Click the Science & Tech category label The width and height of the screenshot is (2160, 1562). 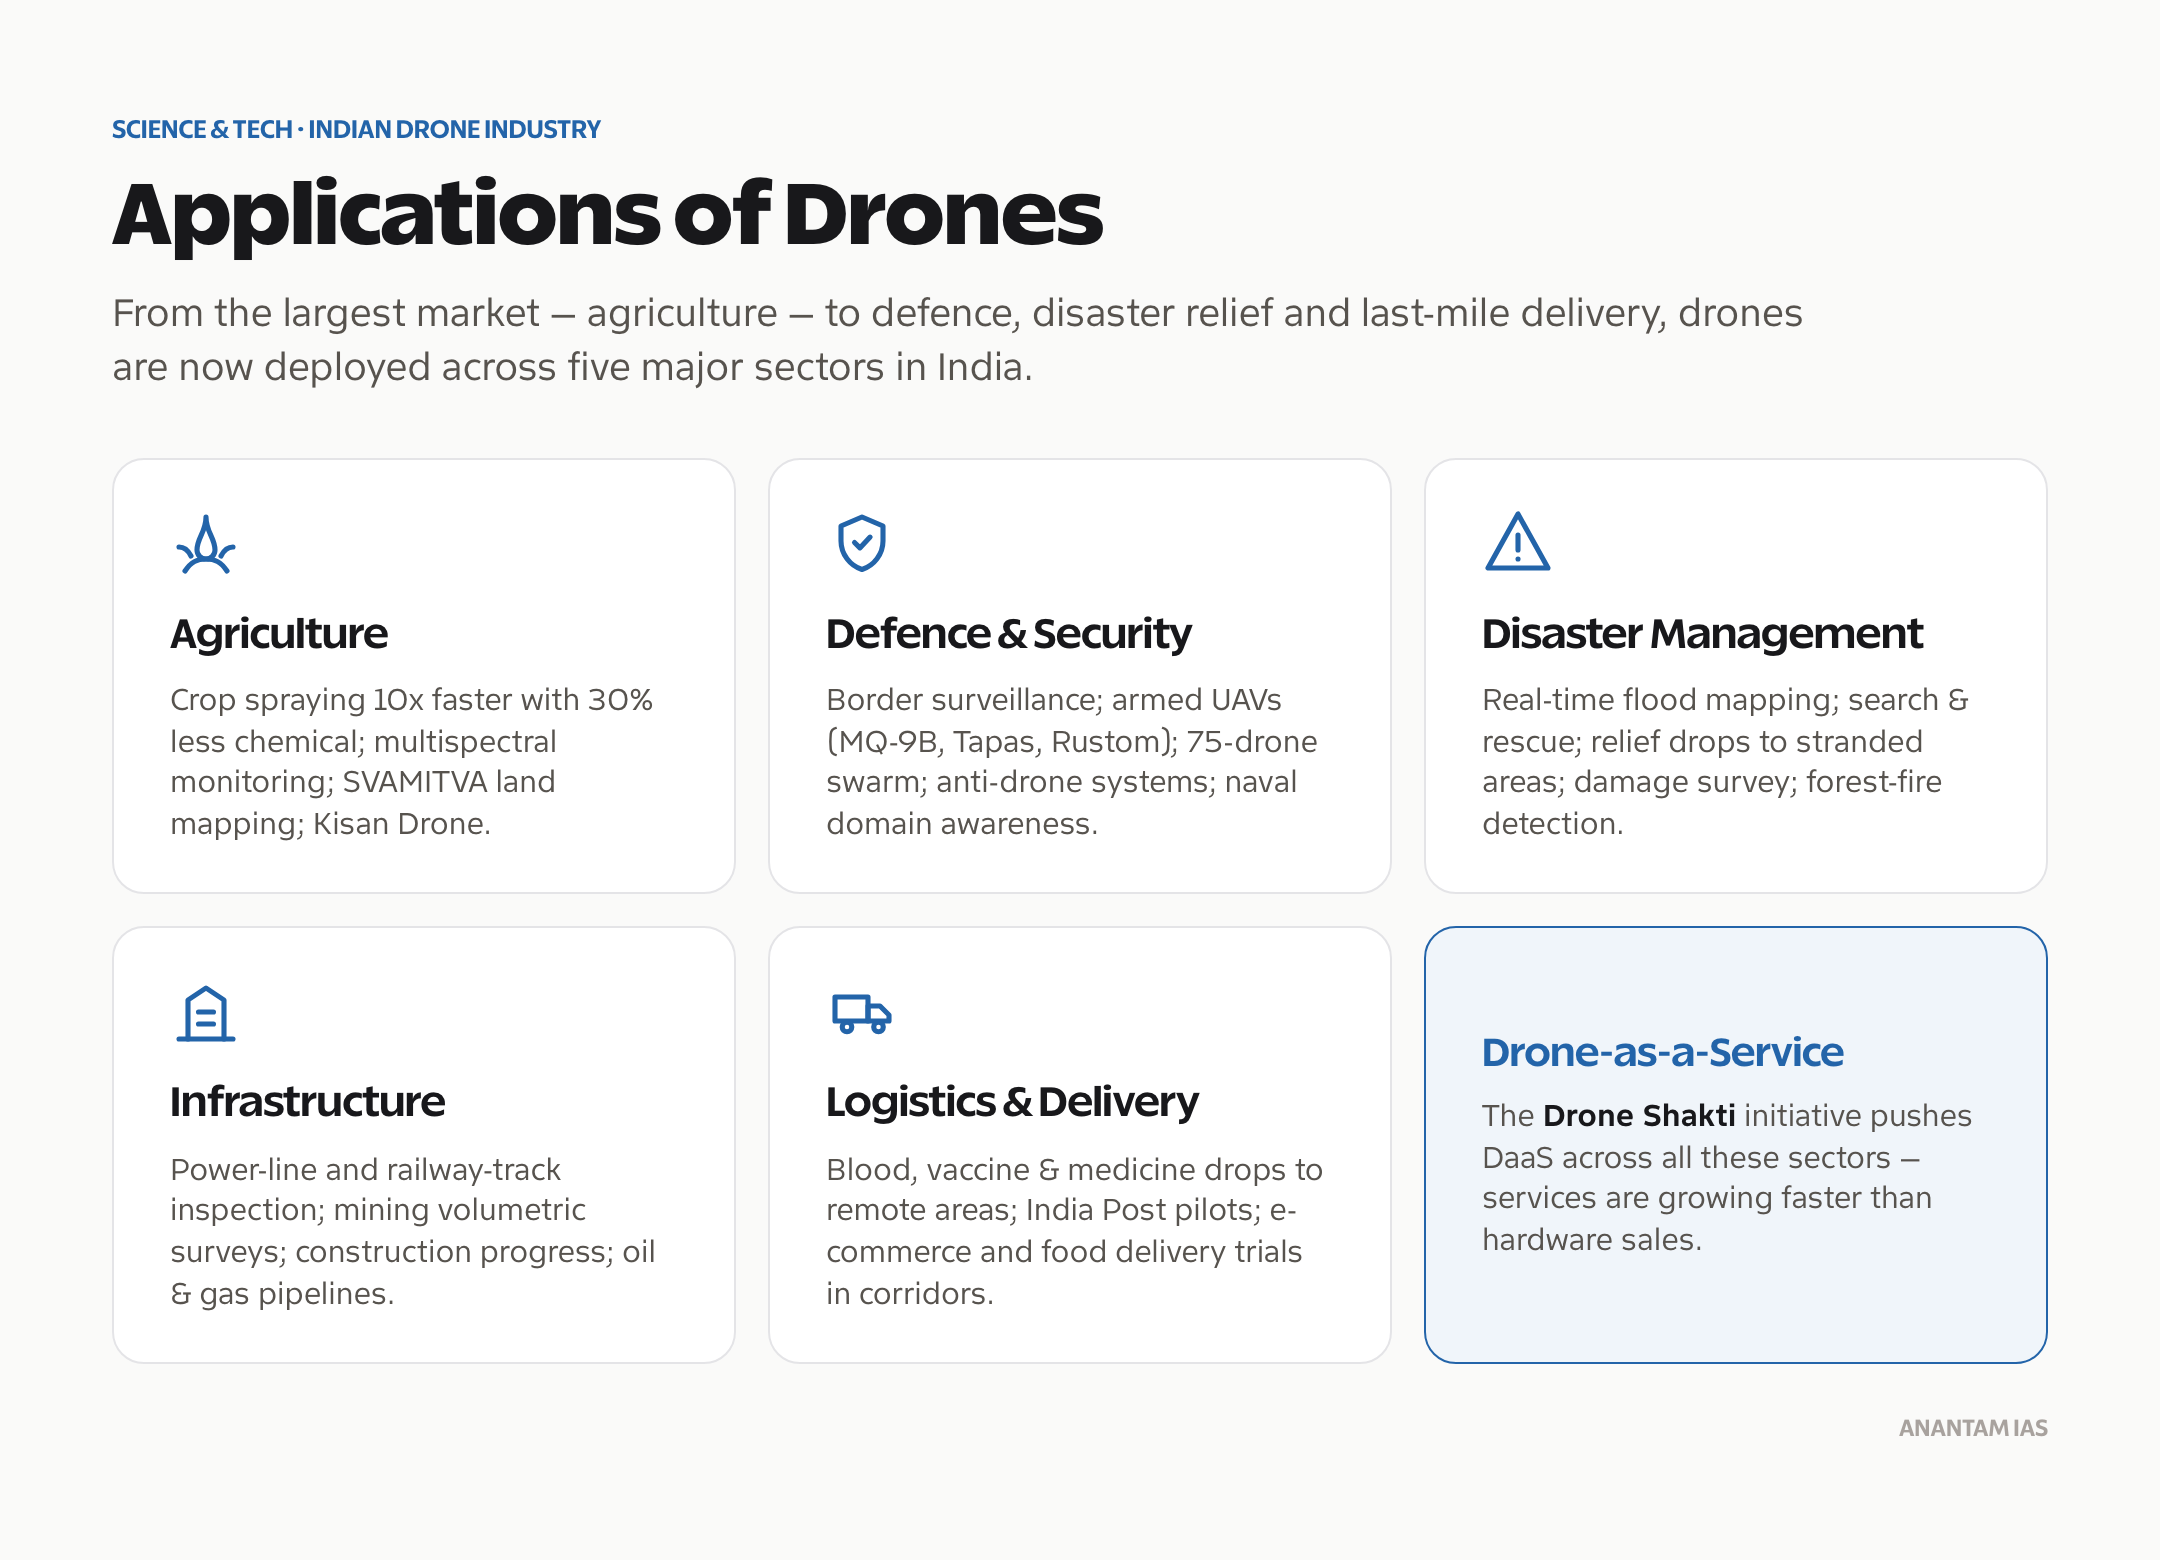pyautogui.click(x=356, y=130)
